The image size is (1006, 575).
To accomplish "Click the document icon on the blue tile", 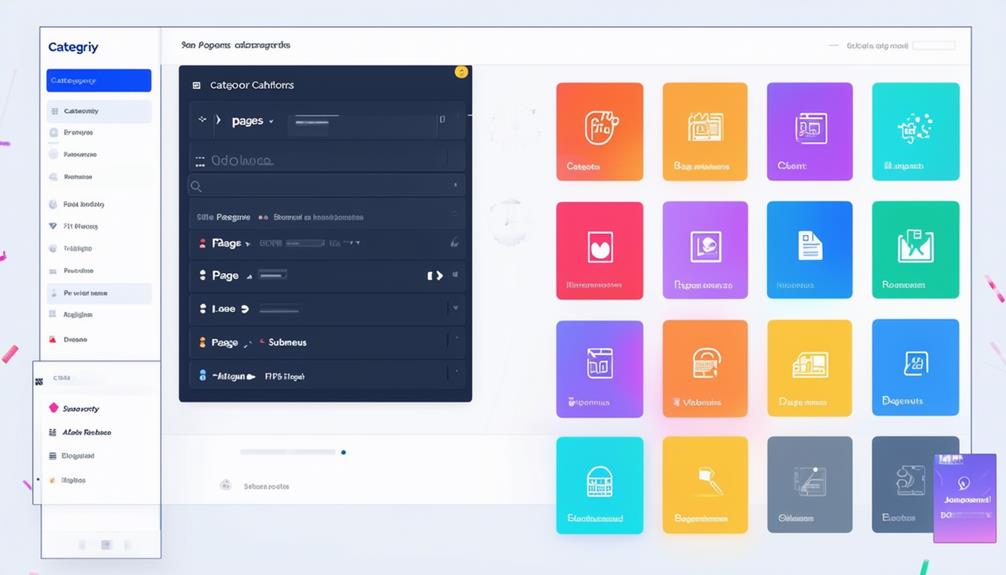I will coord(809,243).
